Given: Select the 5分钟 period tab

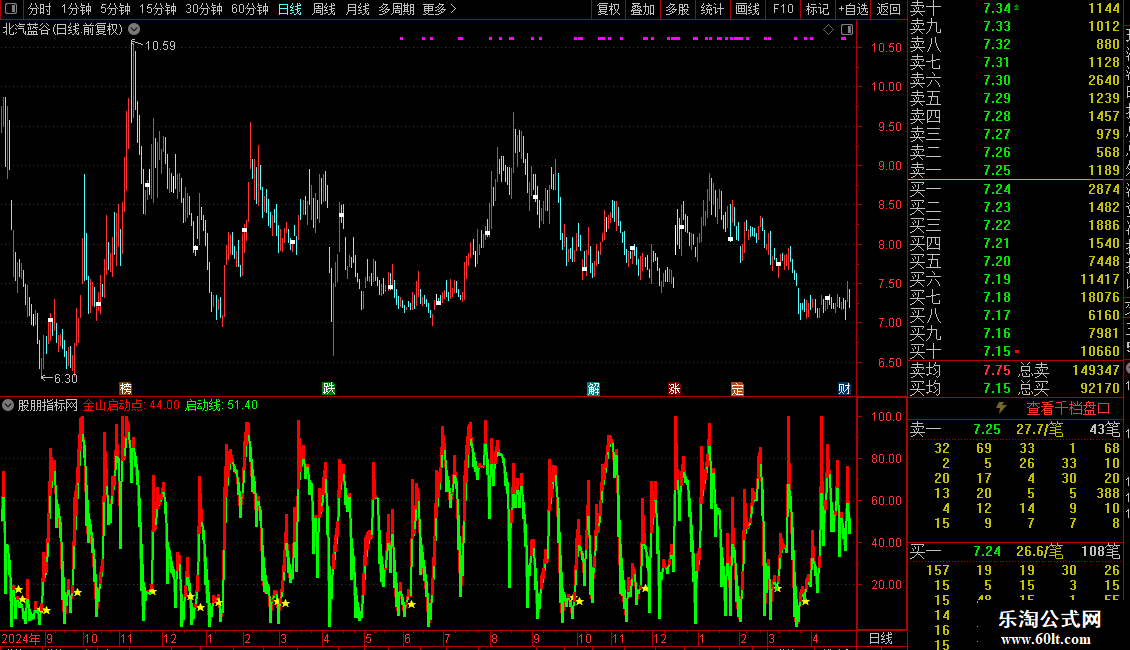Looking at the screenshot, I should click(115, 9).
